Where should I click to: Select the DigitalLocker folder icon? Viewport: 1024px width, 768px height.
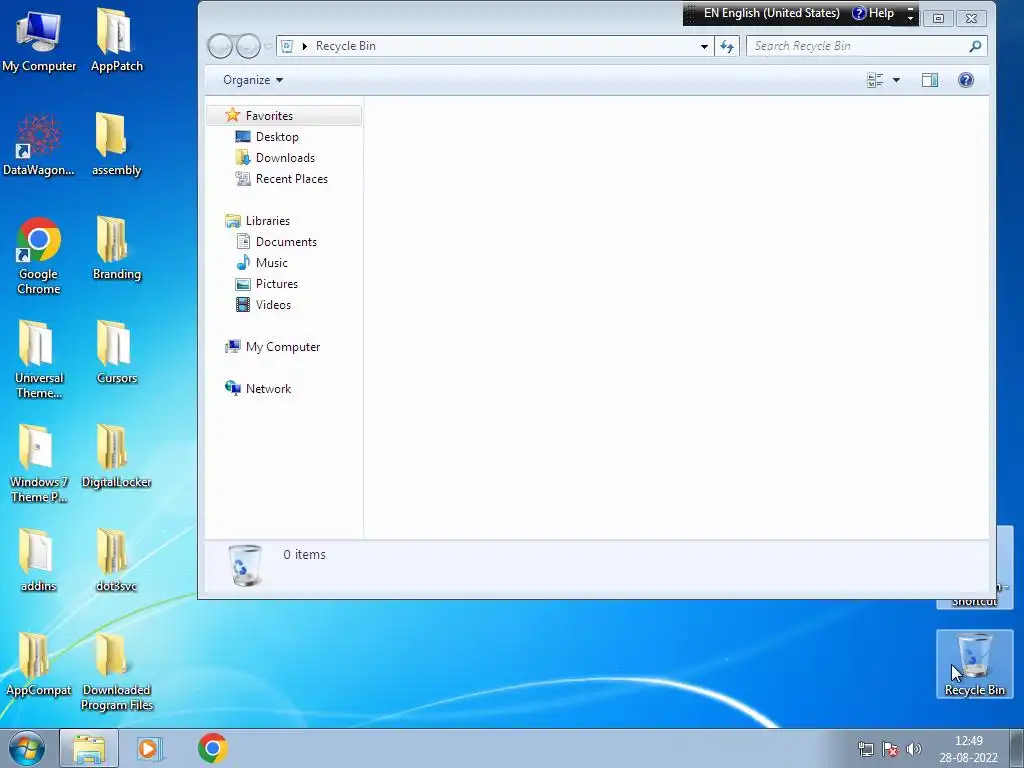coord(116,456)
